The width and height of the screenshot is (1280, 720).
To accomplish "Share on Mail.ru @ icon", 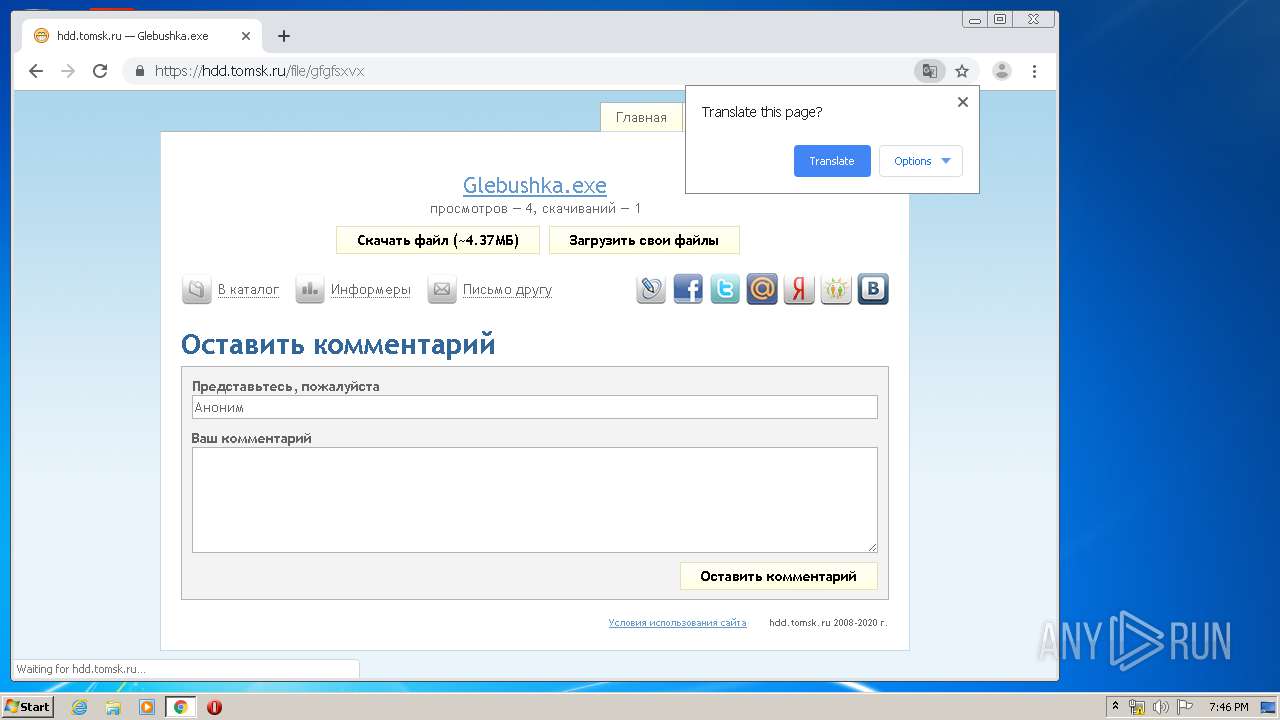I will [x=762, y=289].
